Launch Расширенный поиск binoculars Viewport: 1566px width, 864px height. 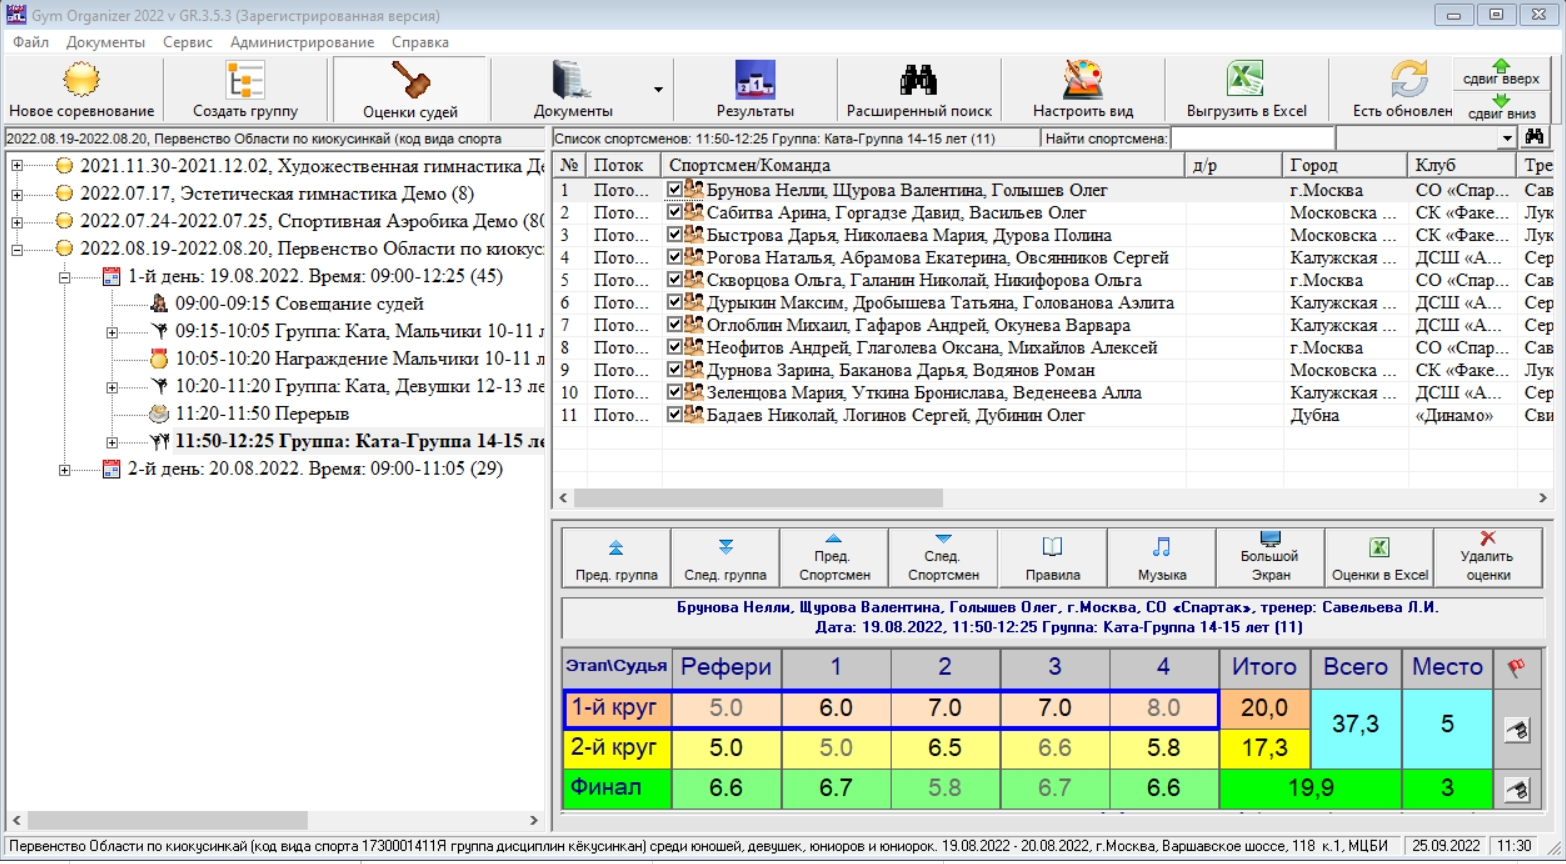coord(918,80)
